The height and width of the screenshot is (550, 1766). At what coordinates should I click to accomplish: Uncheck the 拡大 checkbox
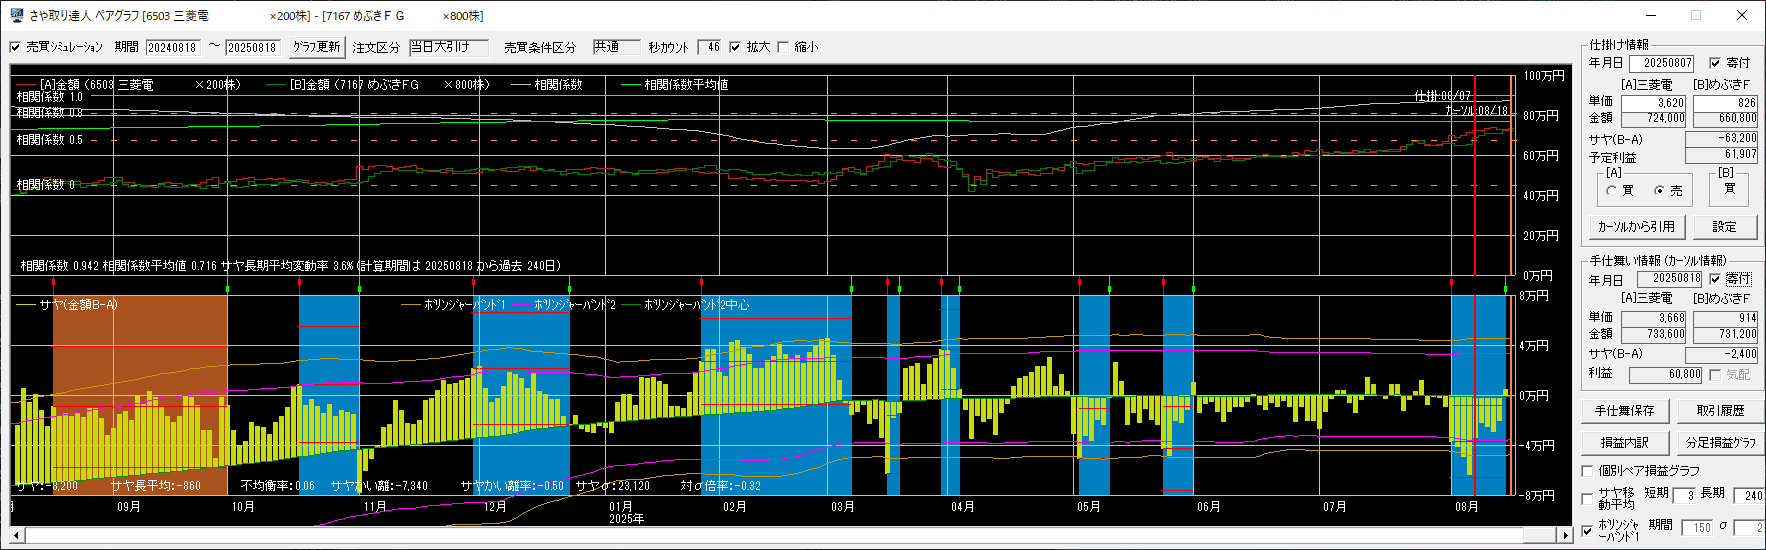coord(735,47)
